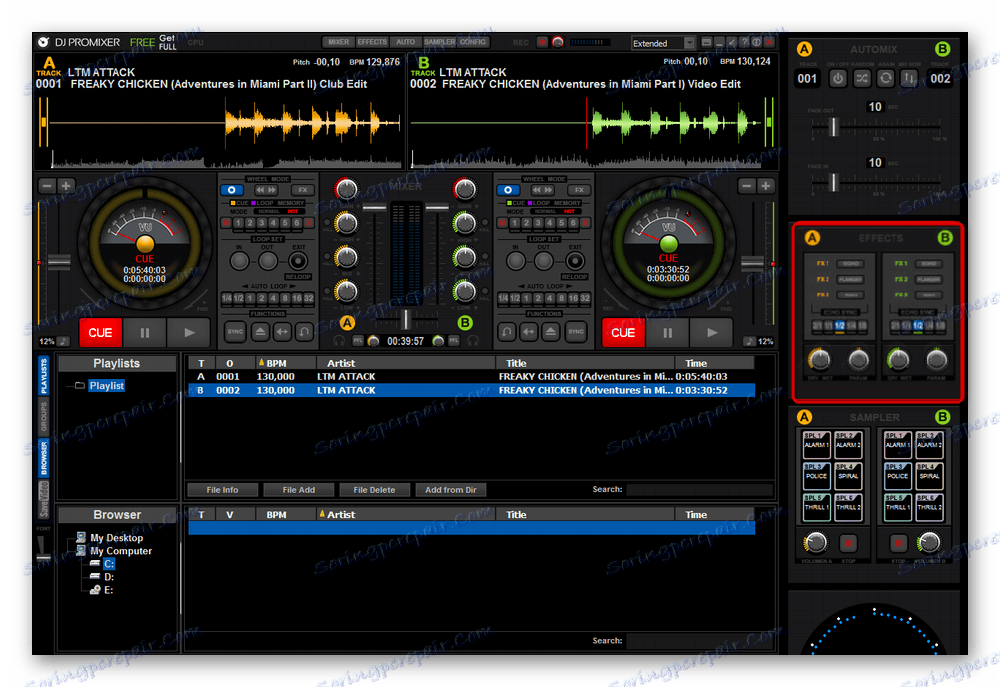Image resolution: width=1000 pixels, height=687 pixels.
Task: Click the File Info button
Action: click(222, 490)
